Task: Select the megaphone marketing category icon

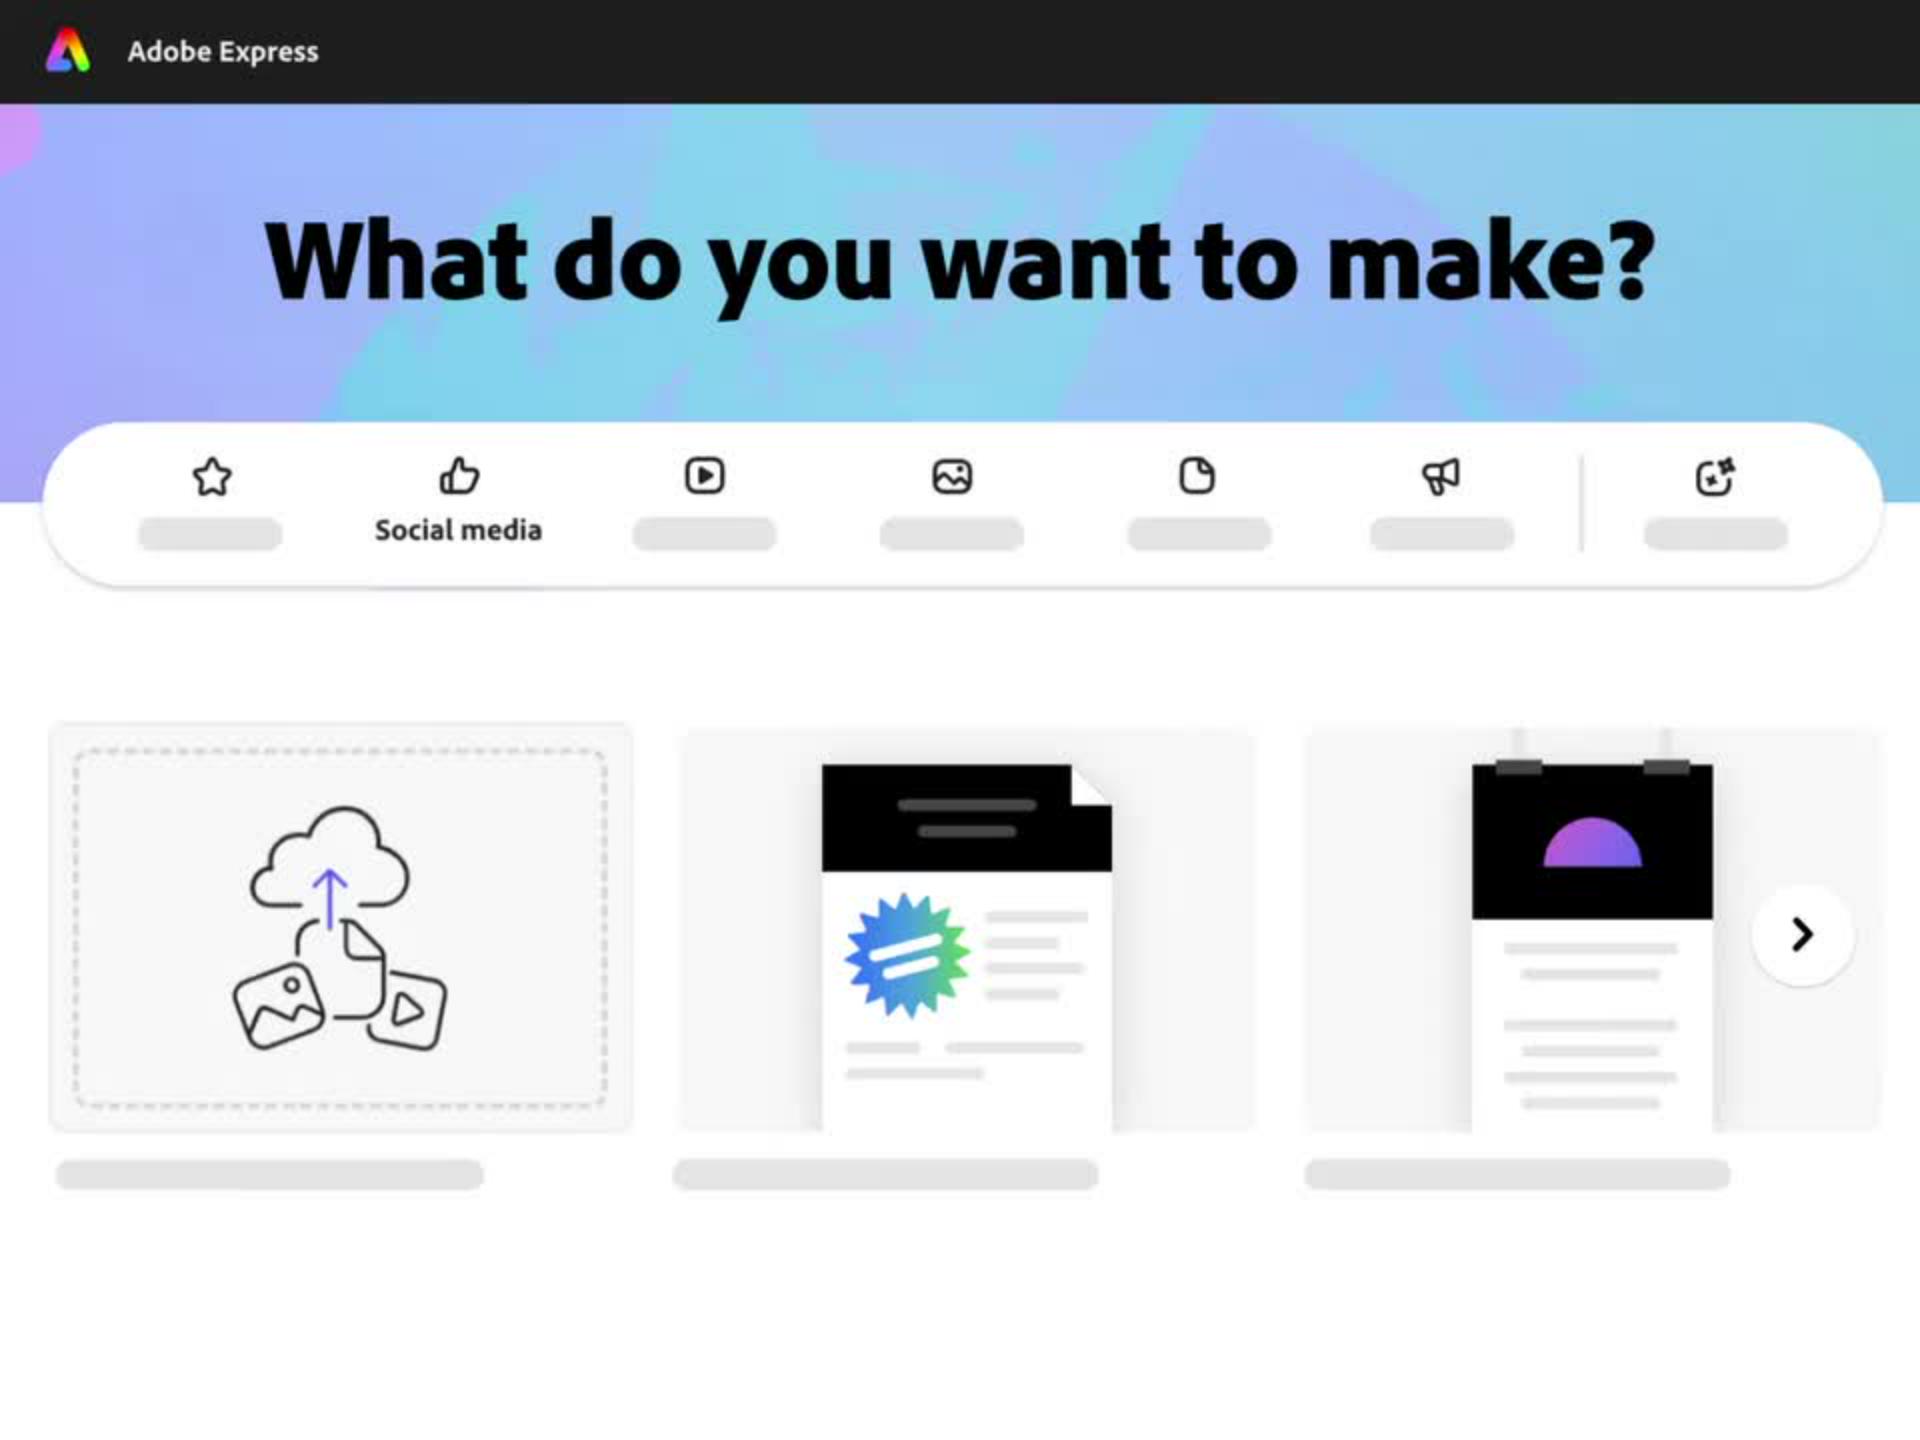Action: [x=1441, y=477]
